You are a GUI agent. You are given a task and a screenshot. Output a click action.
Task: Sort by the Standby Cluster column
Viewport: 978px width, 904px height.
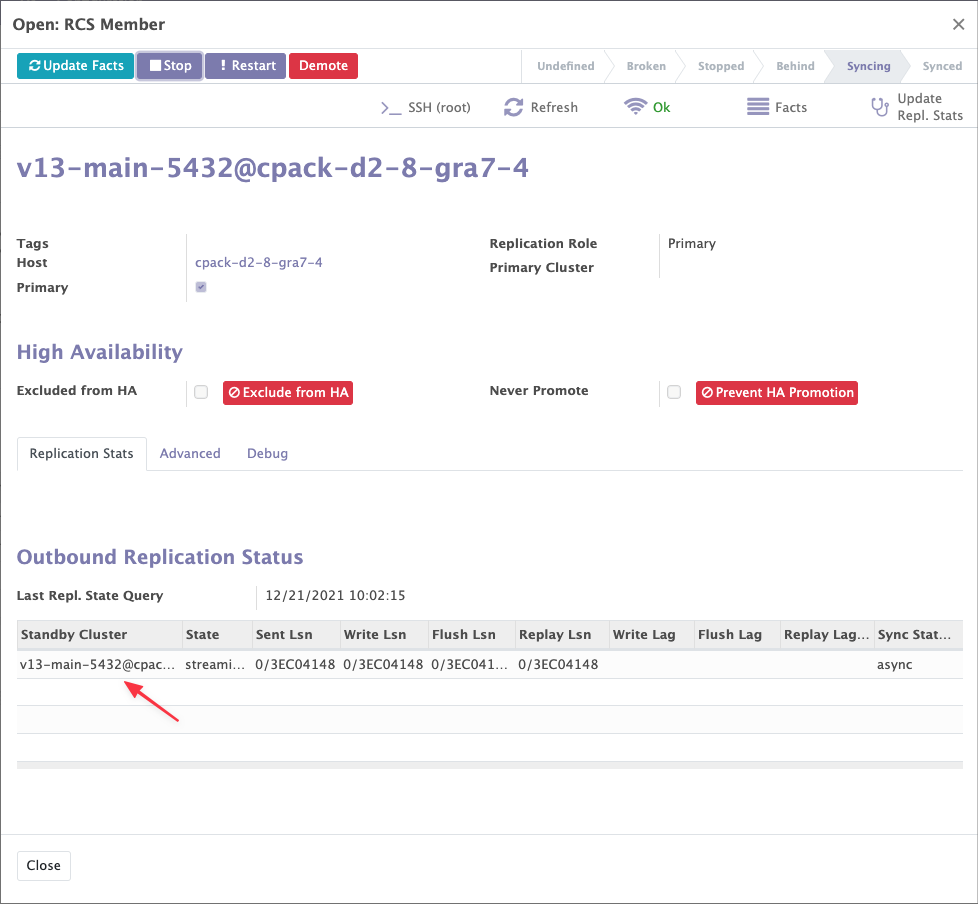tap(99, 634)
